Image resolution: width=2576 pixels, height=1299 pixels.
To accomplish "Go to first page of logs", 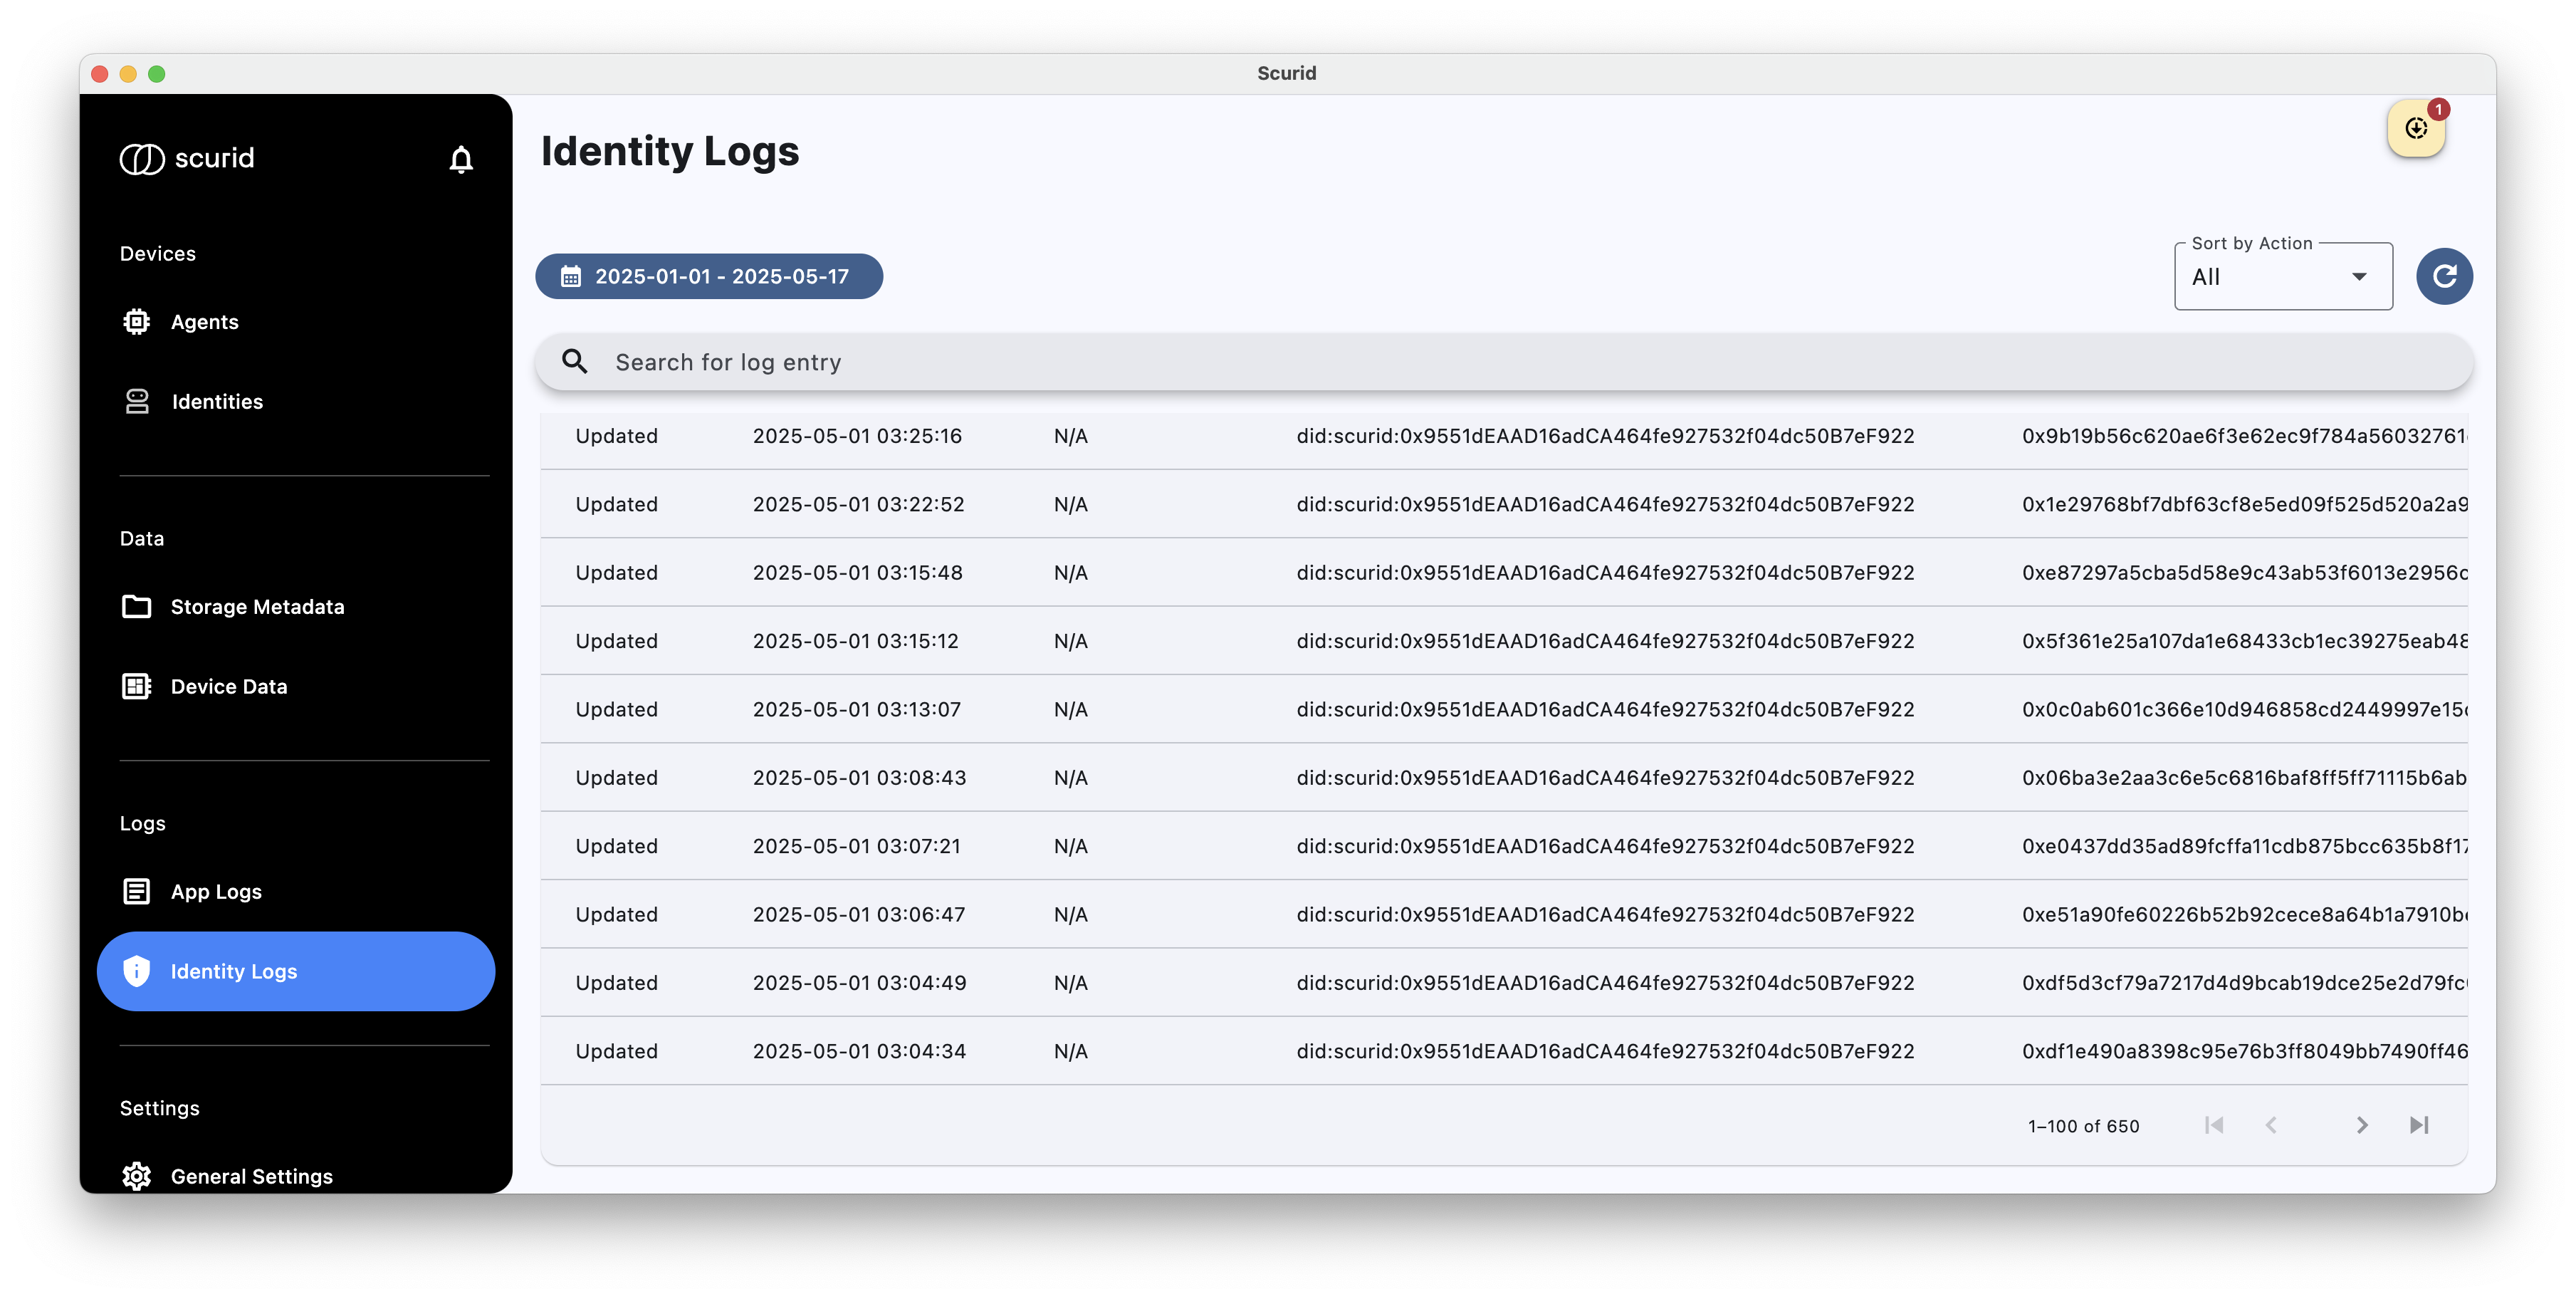I will [x=2214, y=1125].
